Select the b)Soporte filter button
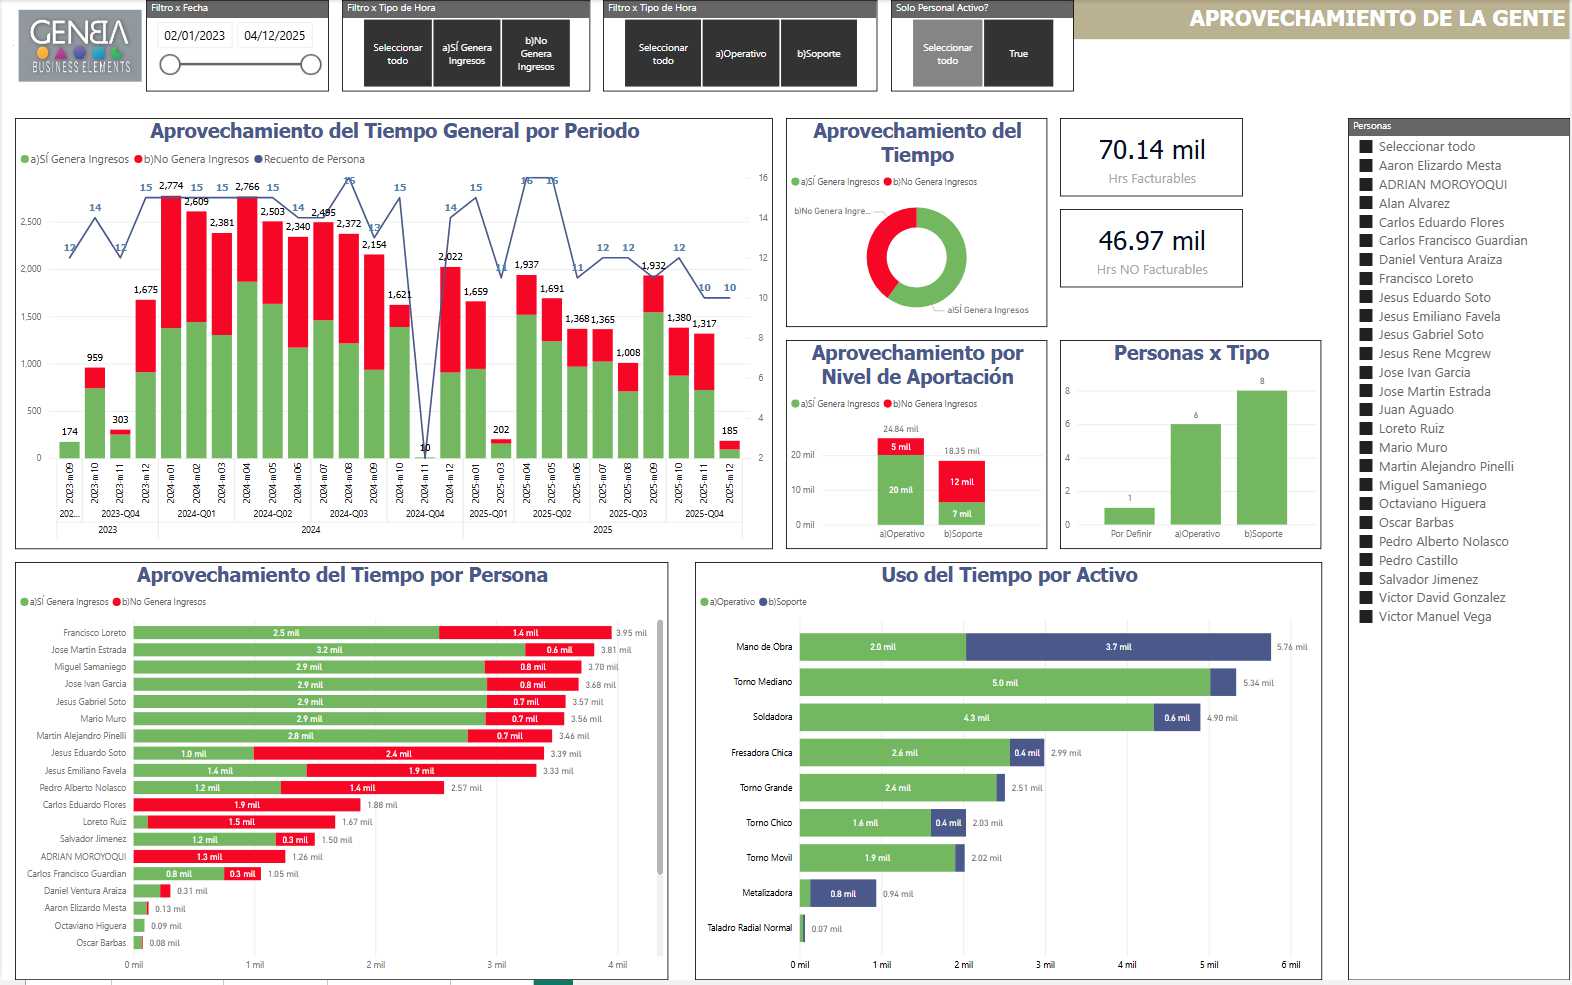1572x985 pixels. [x=818, y=54]
